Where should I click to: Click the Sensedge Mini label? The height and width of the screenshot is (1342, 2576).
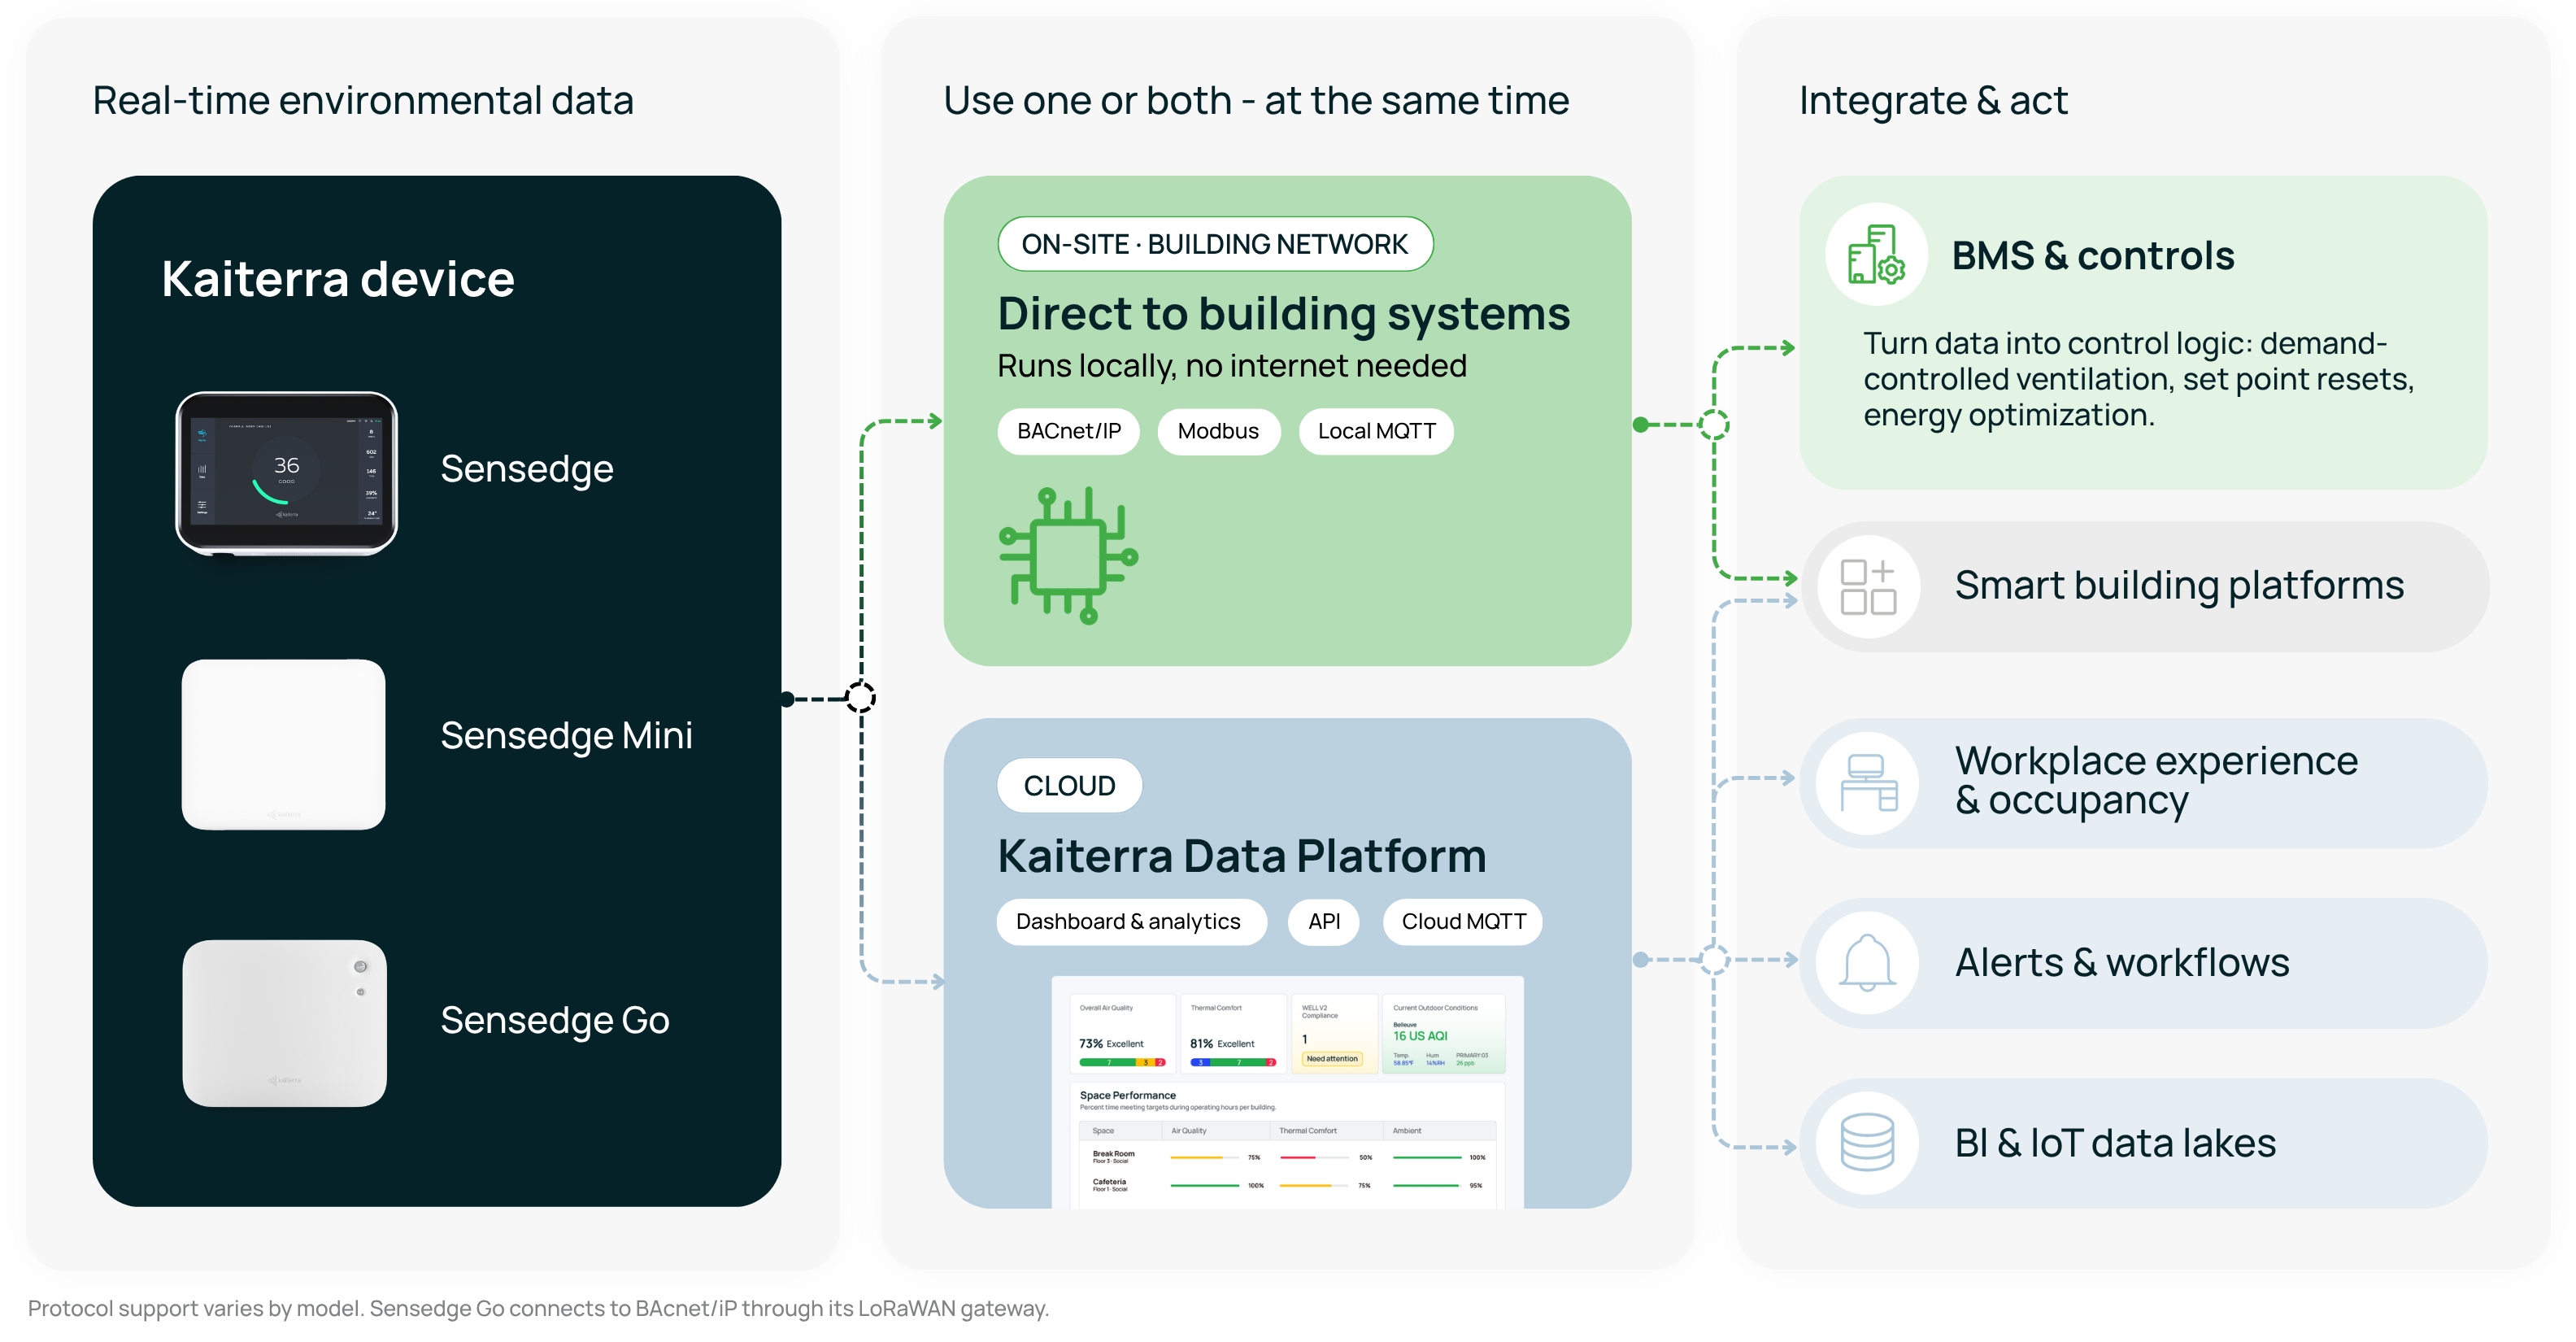point(566,736)
